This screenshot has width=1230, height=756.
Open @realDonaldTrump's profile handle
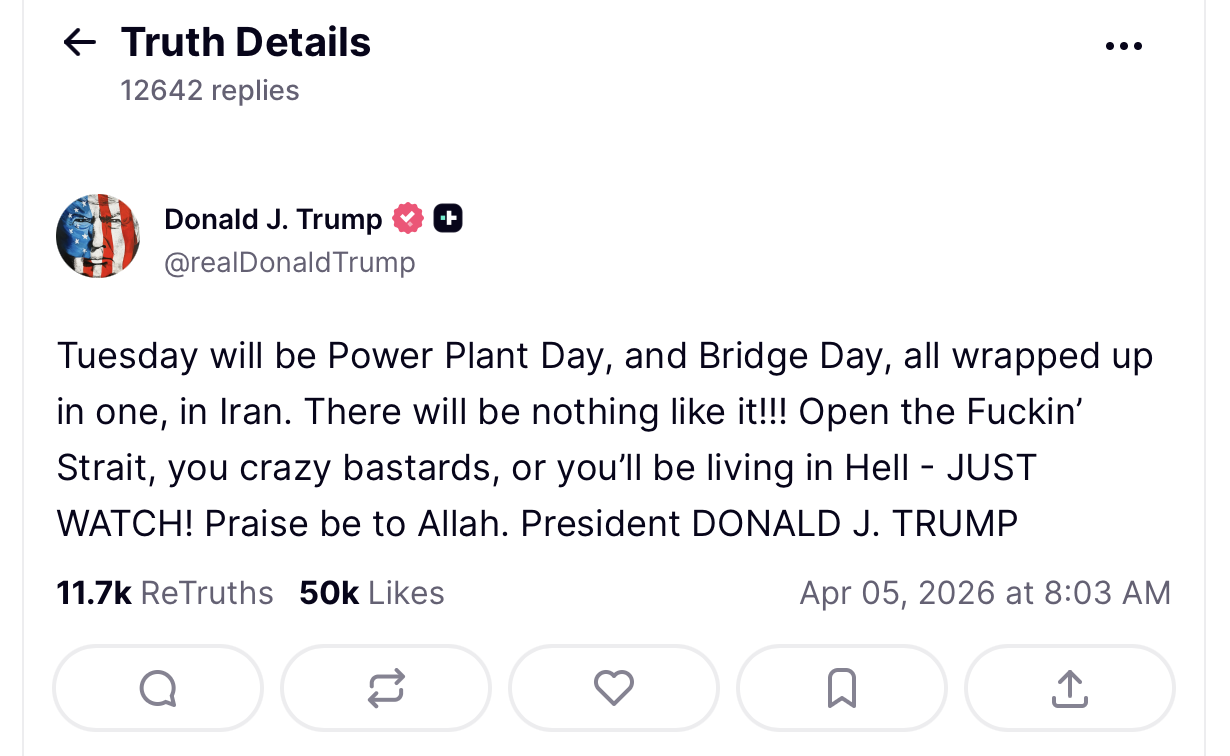pyautogui.click(x=290, y=262)
